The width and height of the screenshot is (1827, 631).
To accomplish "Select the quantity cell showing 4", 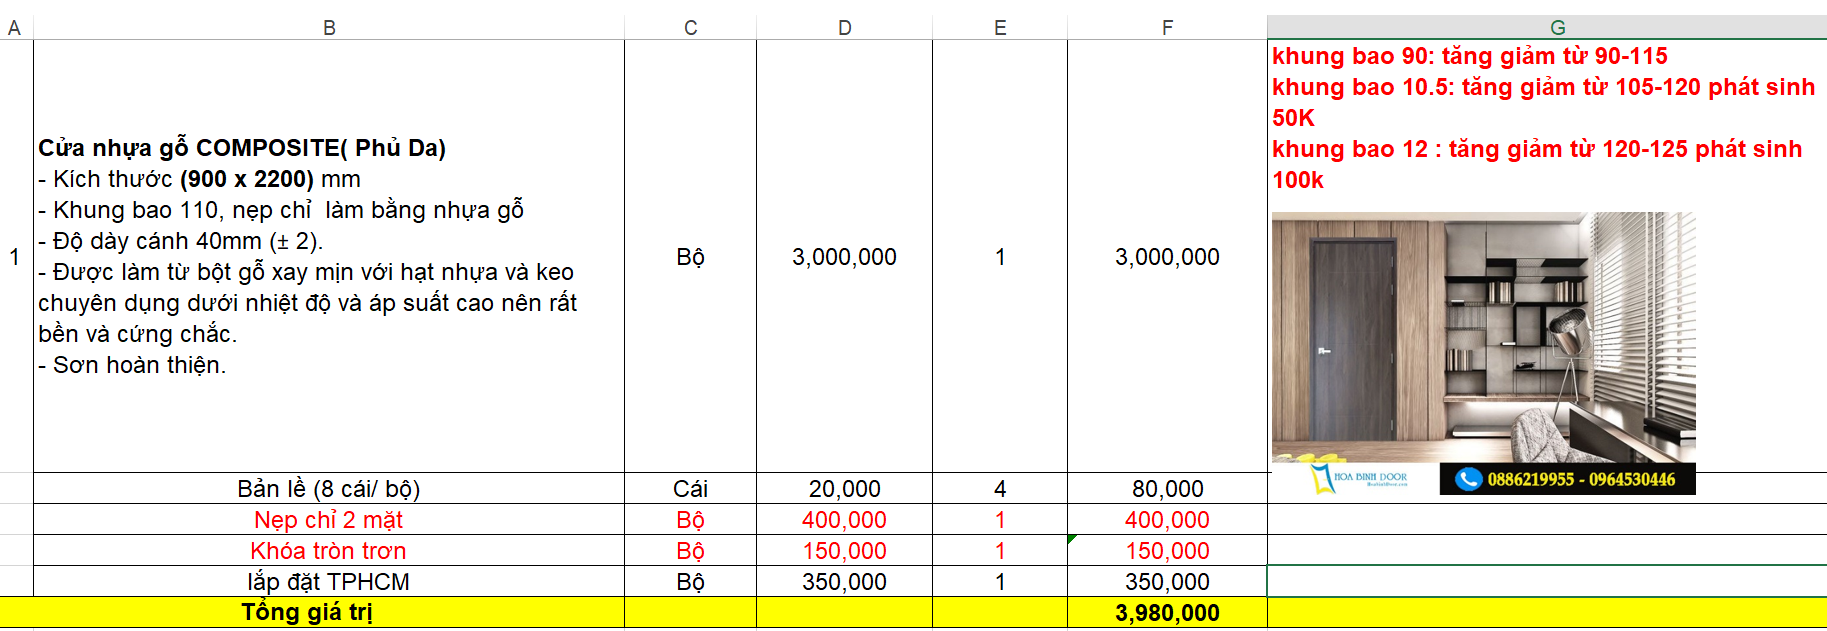I will tap(1000, 489).
